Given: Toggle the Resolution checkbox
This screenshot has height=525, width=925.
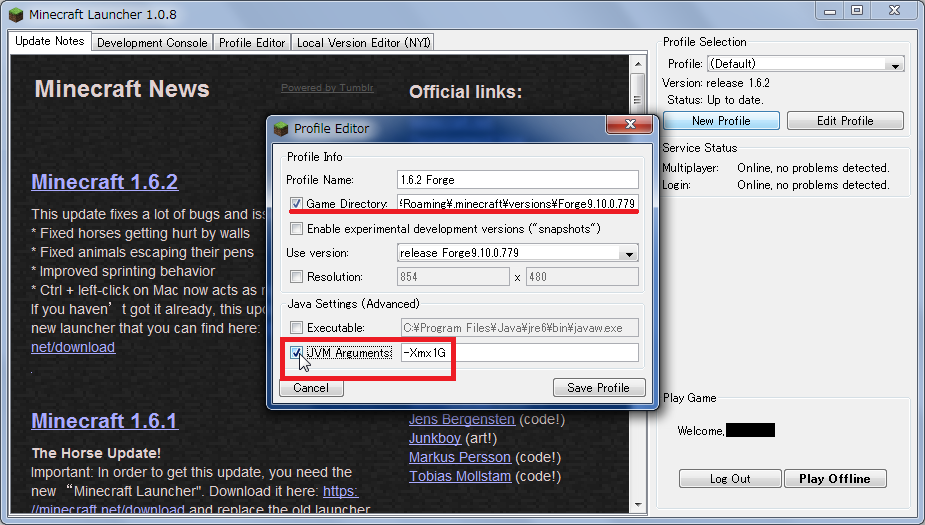Looking at the screenshot, I should 296,277.
